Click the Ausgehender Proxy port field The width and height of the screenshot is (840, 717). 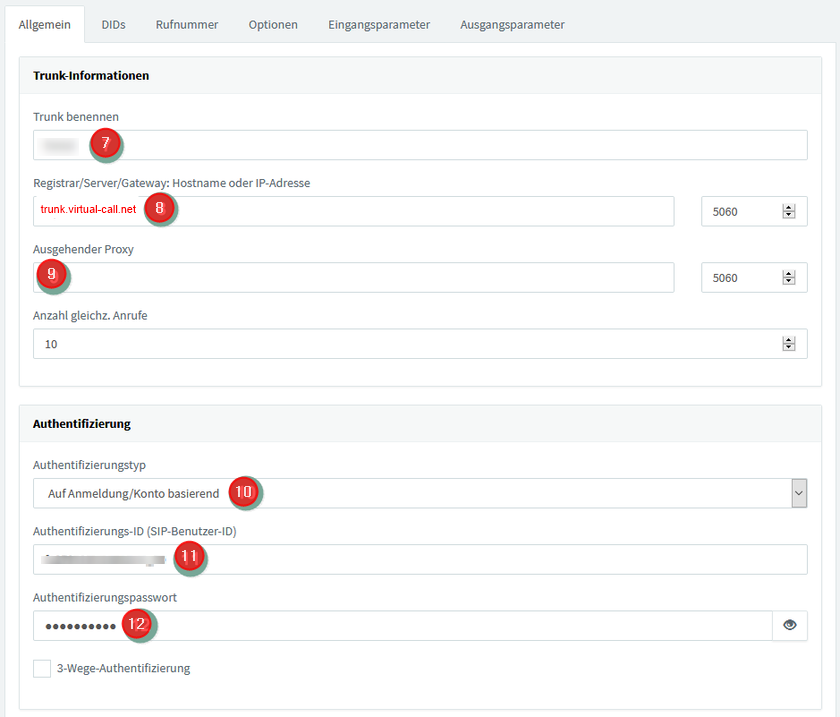pos(754,278)
